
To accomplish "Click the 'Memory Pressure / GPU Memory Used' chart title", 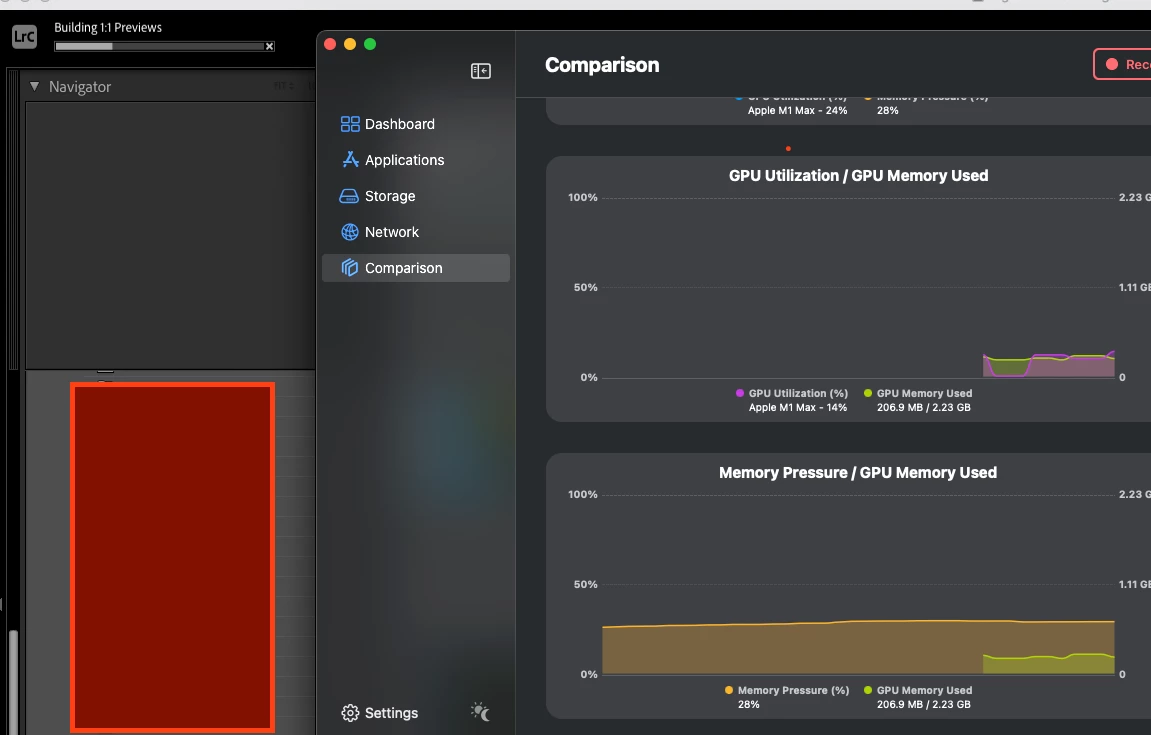I will tap(857, 473).
